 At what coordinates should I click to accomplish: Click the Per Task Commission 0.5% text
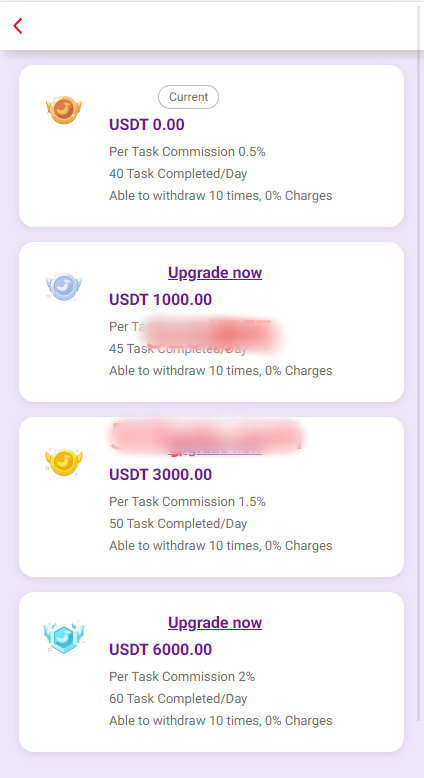187,152
